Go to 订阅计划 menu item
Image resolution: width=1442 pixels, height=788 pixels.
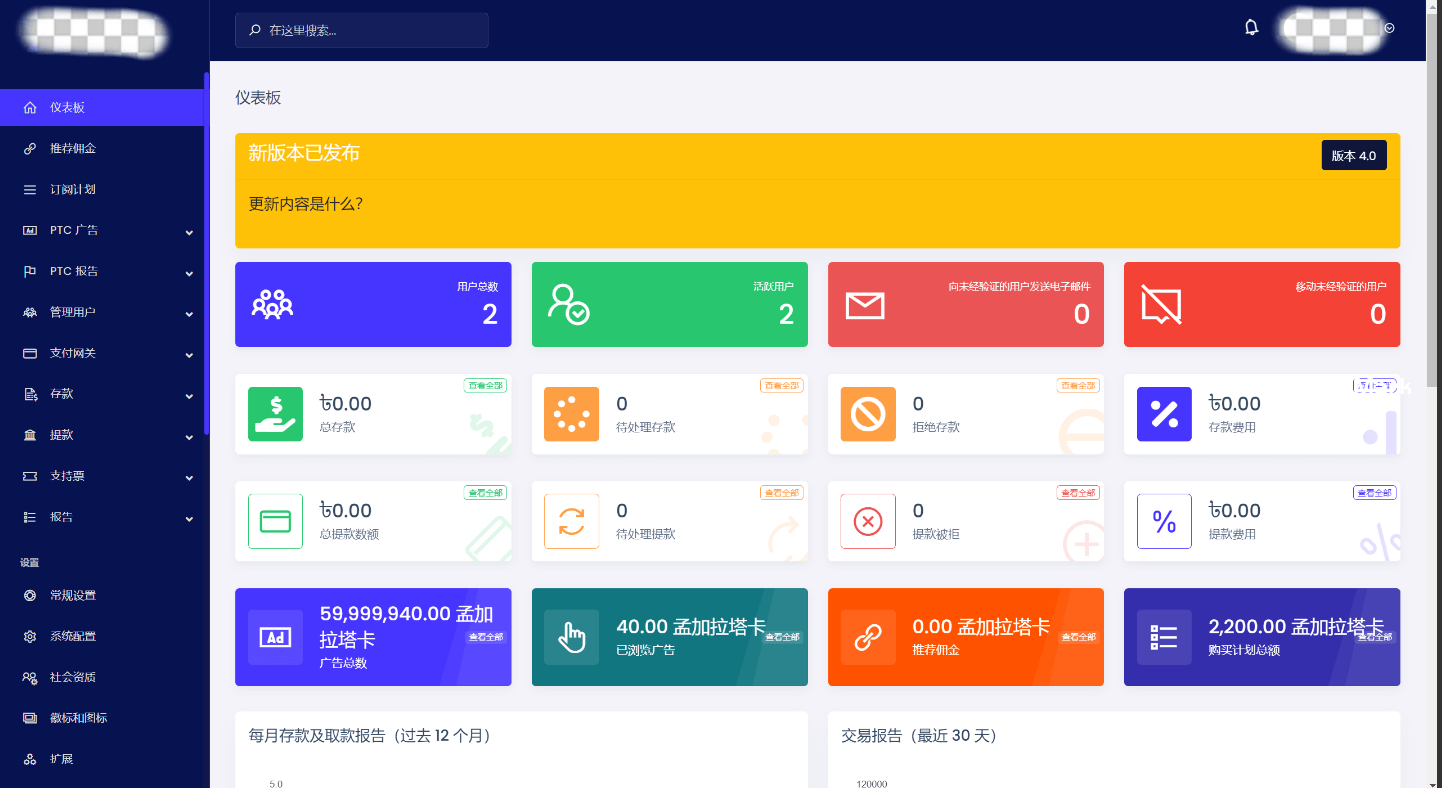pos(73,190)
